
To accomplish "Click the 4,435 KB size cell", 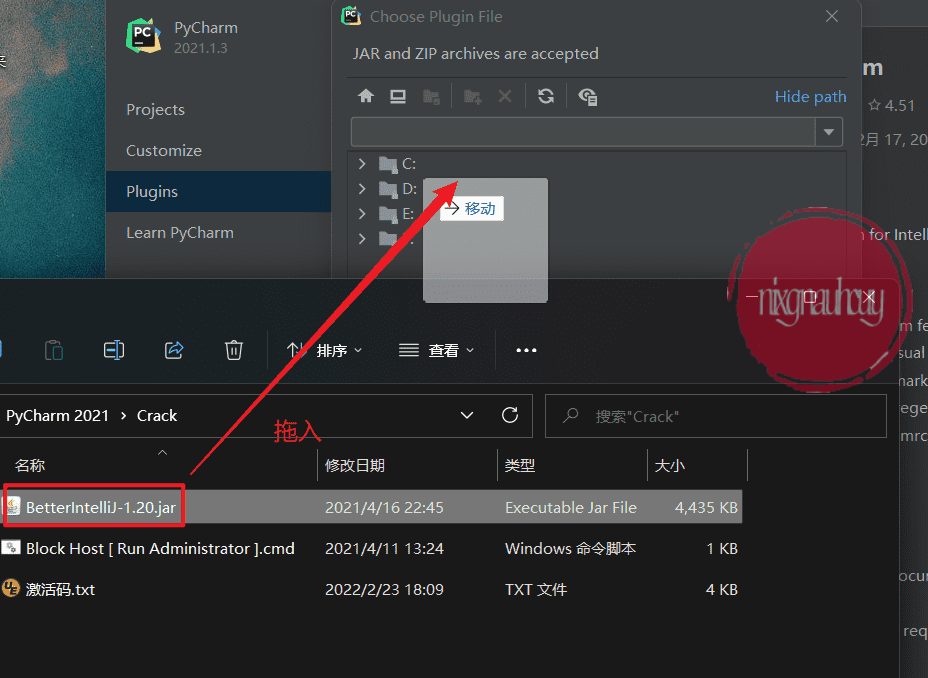I will 707,507.
